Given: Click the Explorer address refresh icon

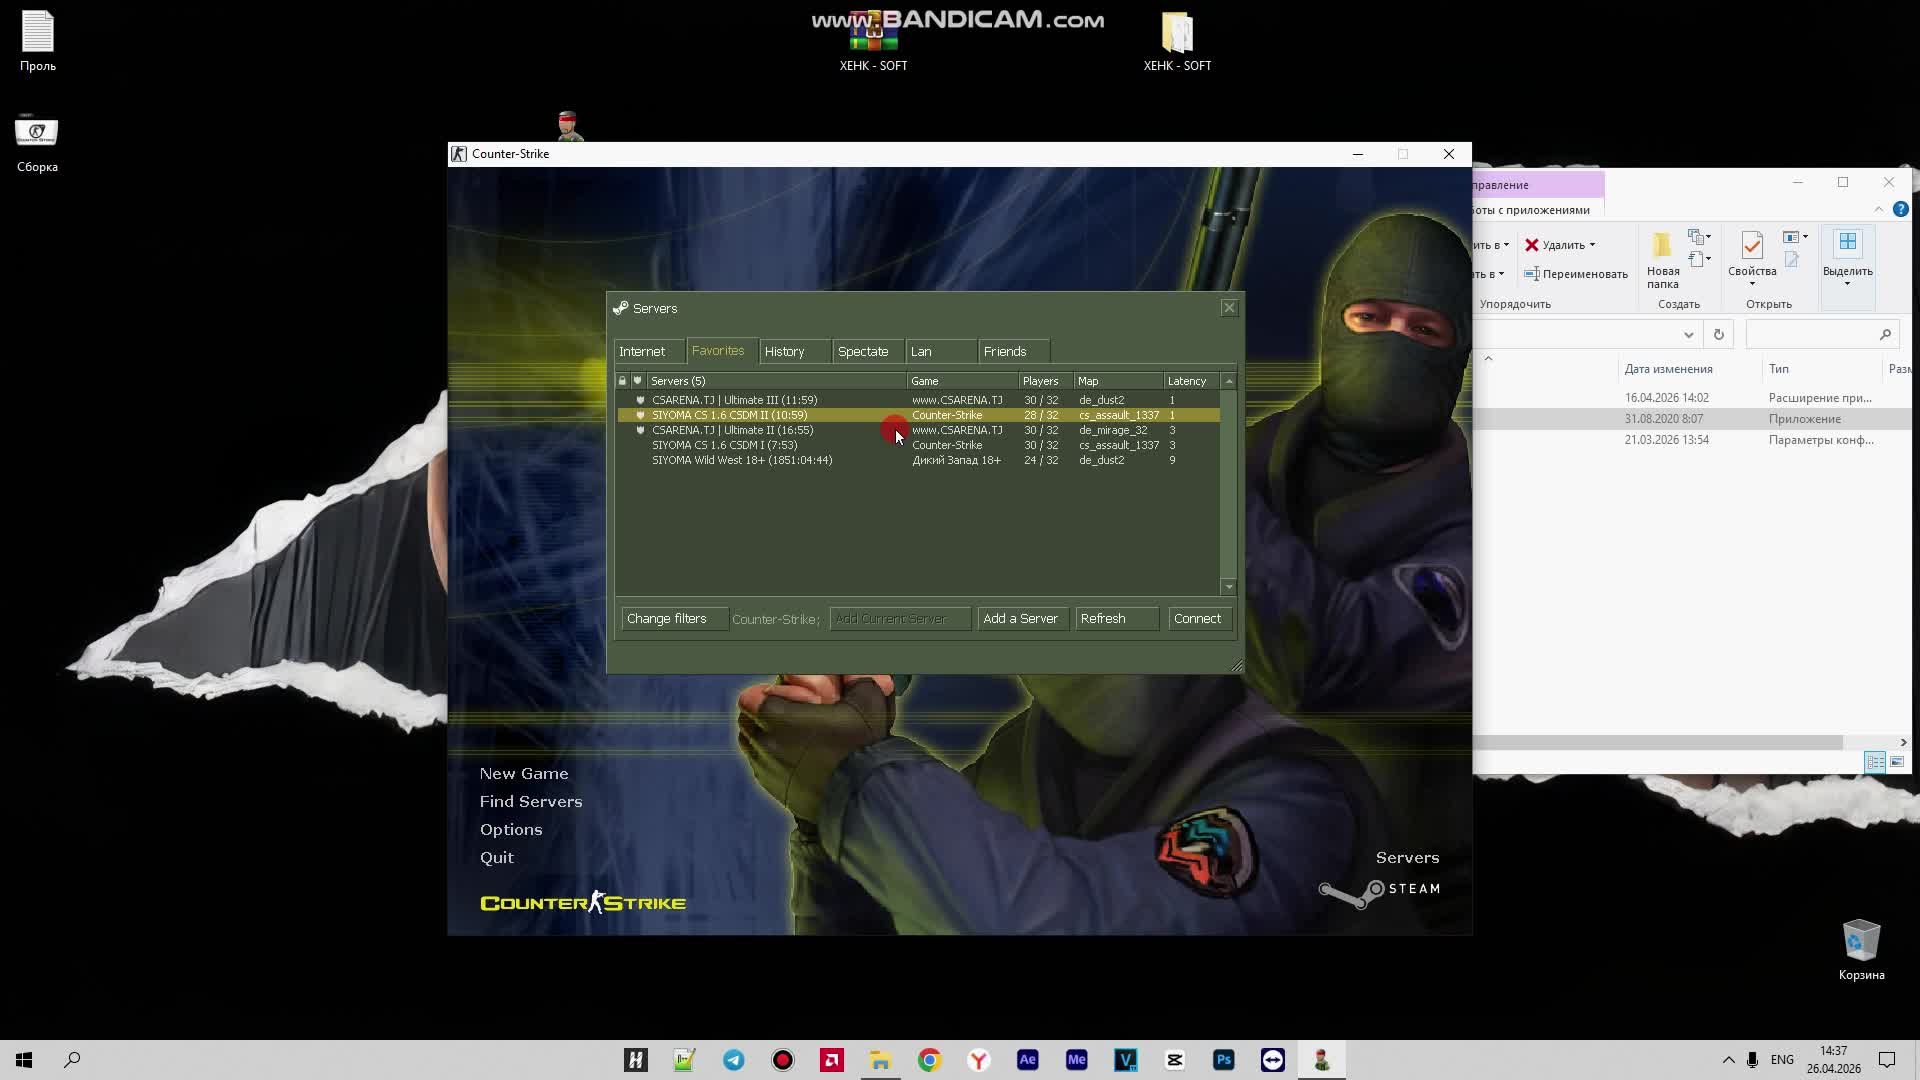Looking at the screenshot, I should click(1718, 335).
